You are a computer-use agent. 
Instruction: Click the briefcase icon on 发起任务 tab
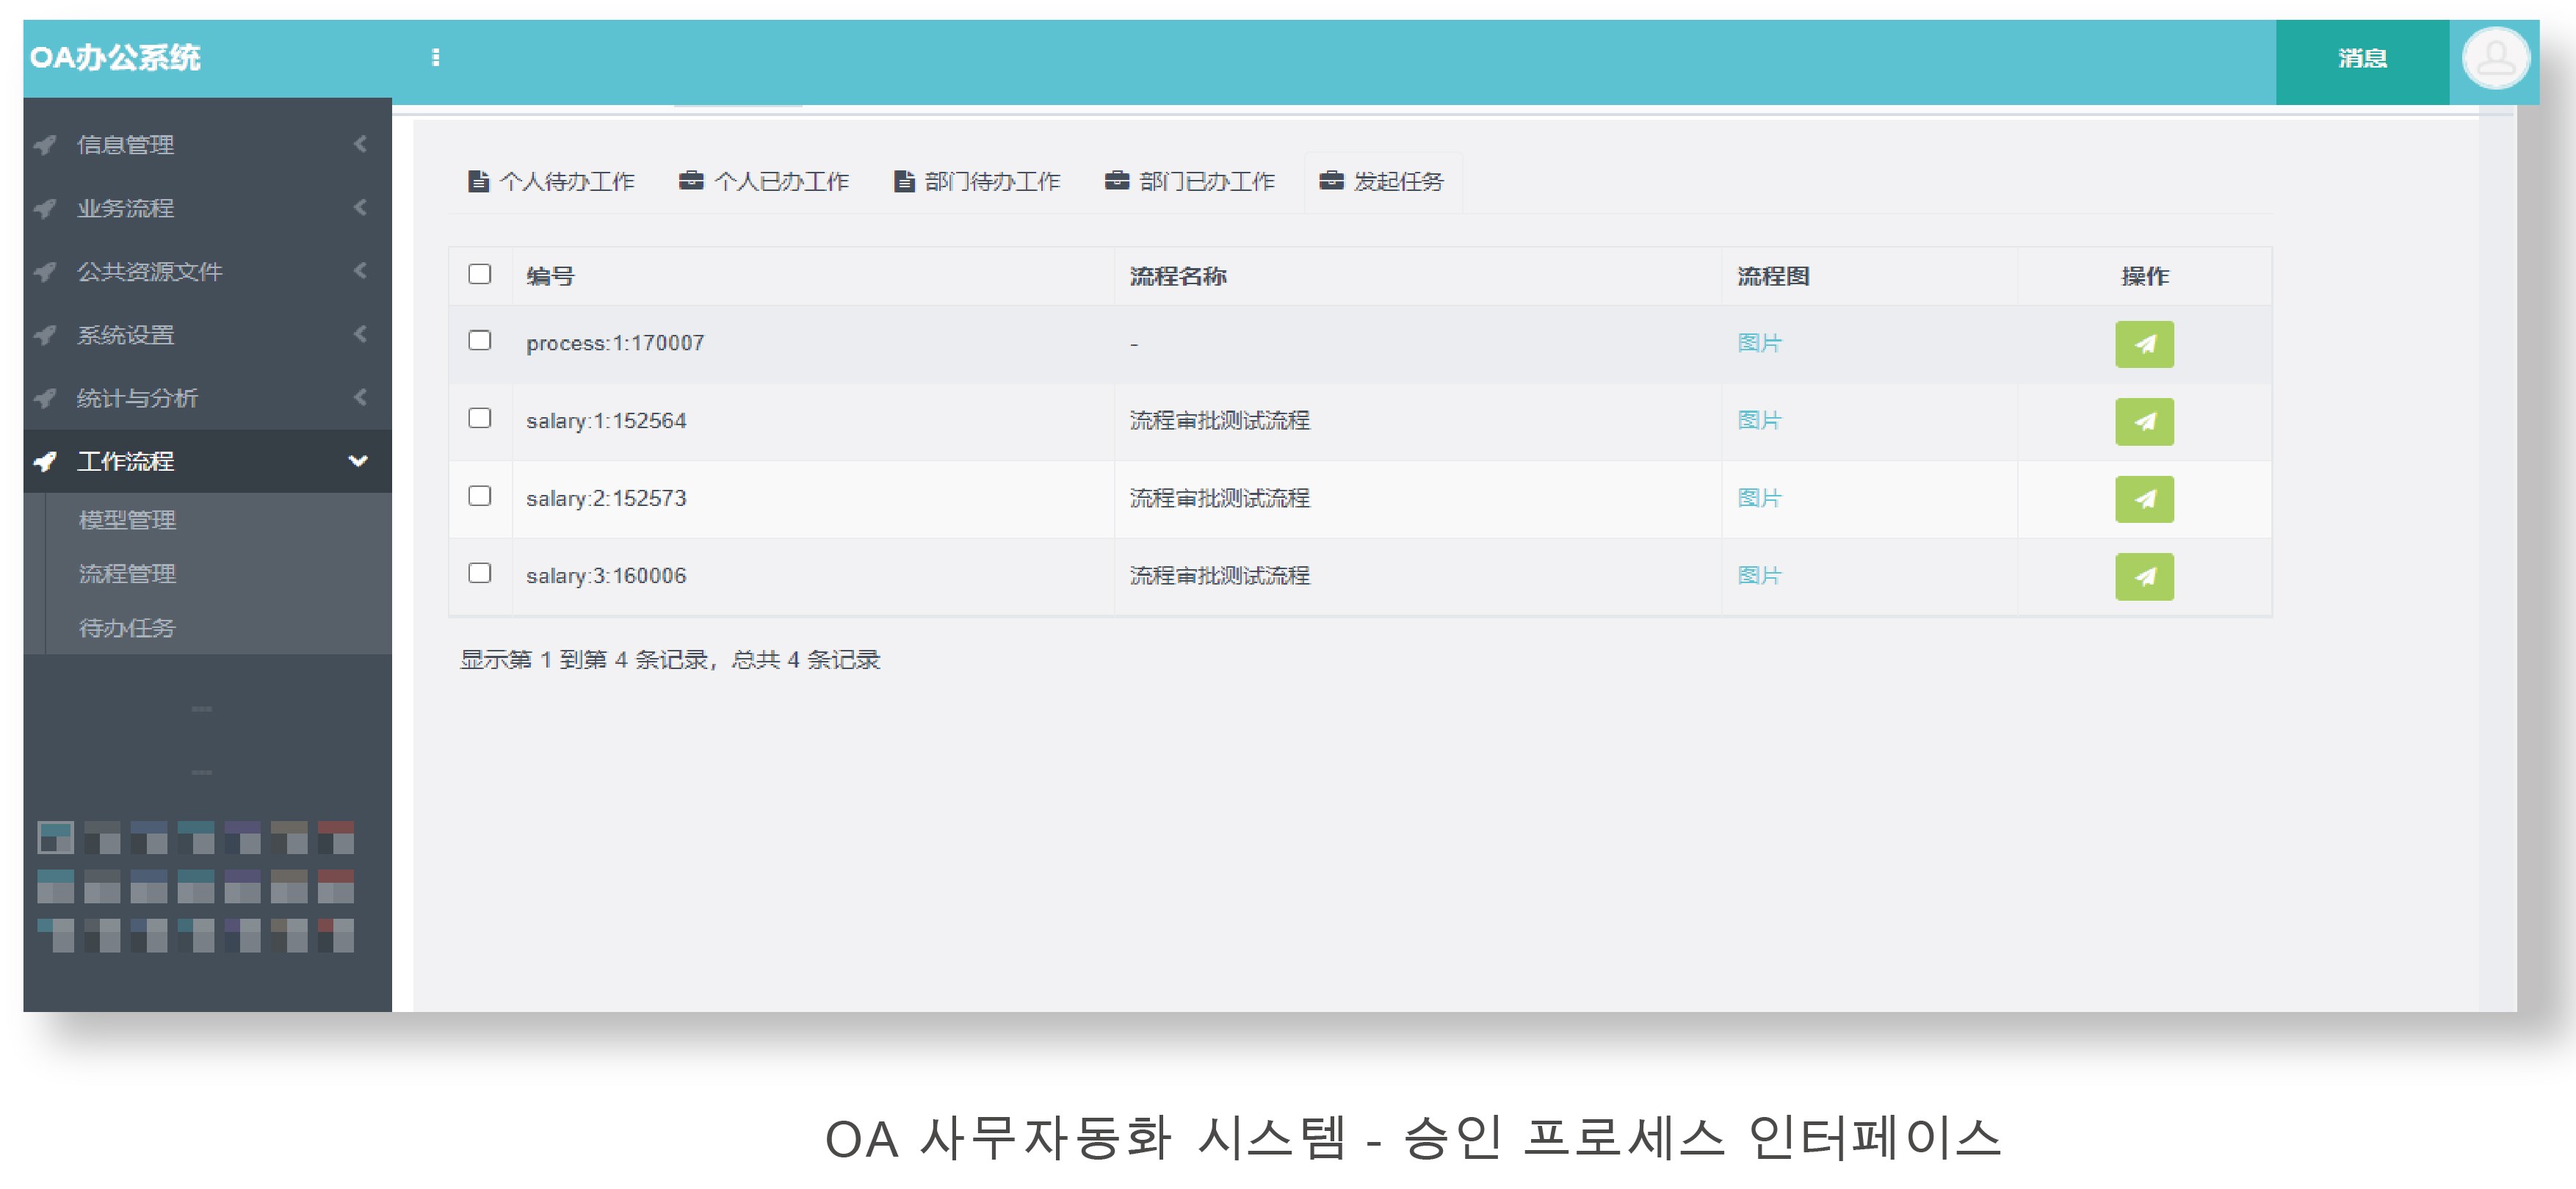pos(1330,181)
